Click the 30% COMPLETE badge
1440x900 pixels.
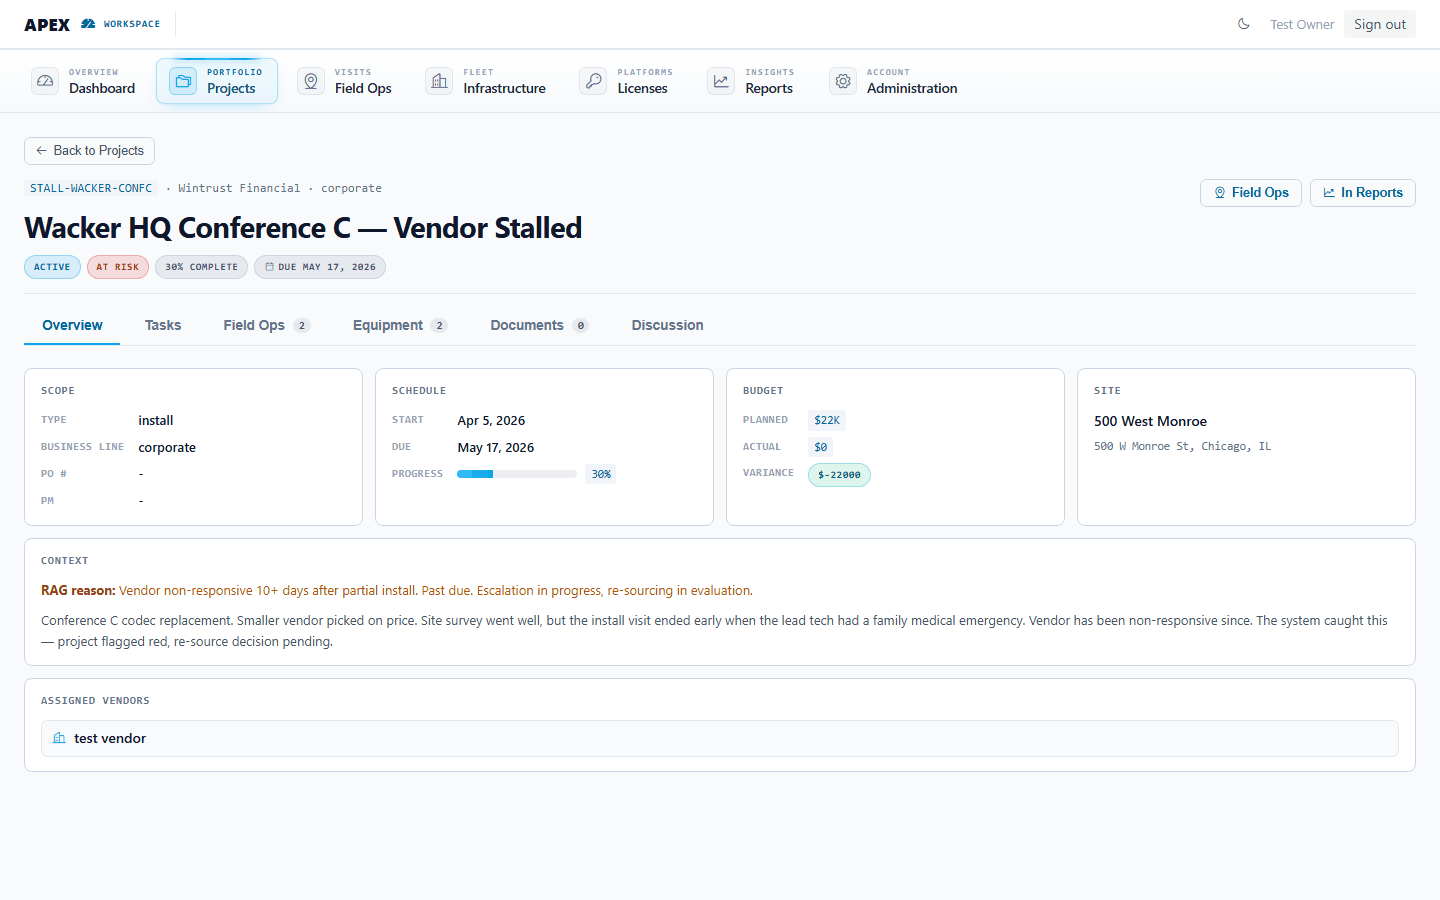pos(201,267)
